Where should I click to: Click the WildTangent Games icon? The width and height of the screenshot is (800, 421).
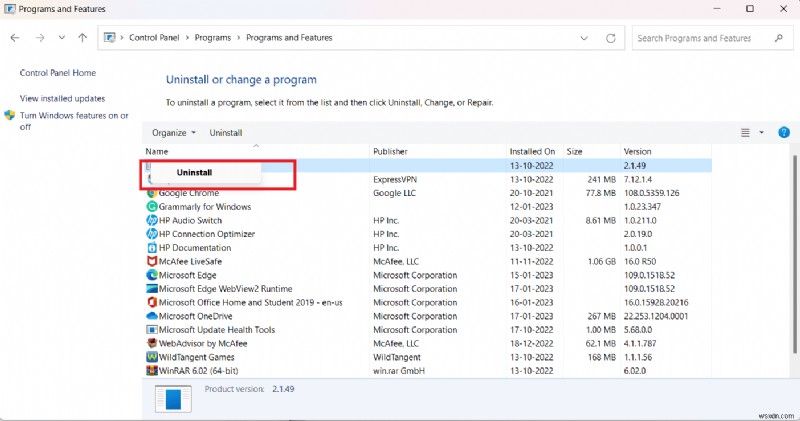pos(152,357)
